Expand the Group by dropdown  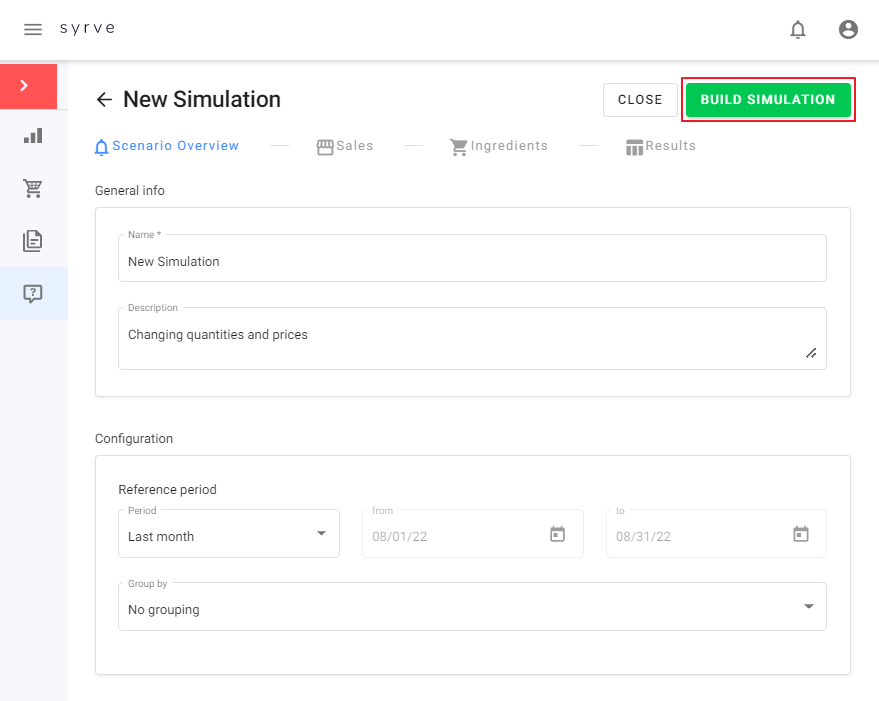point(472,607)
